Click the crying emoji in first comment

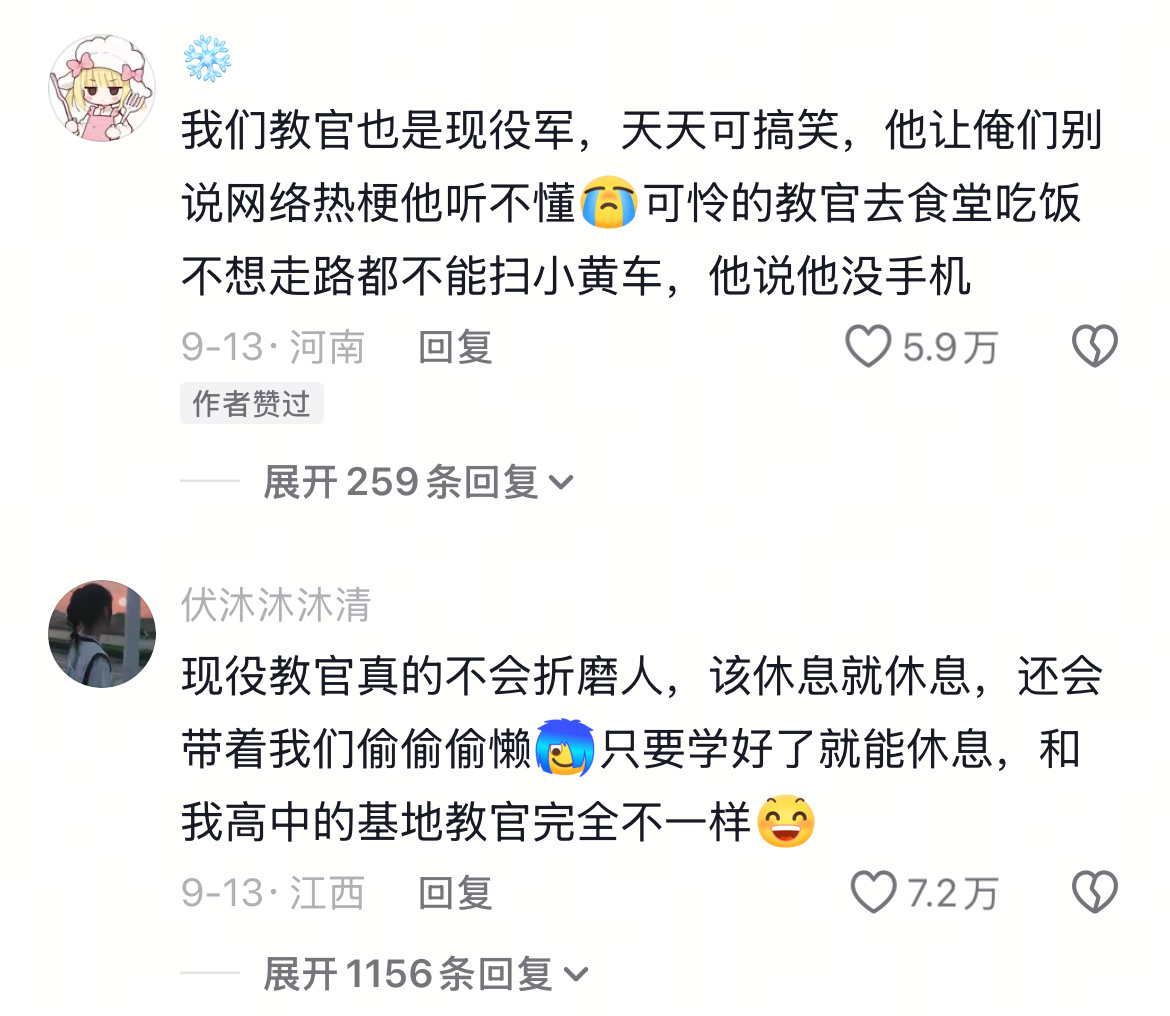(x=610, y=202)
